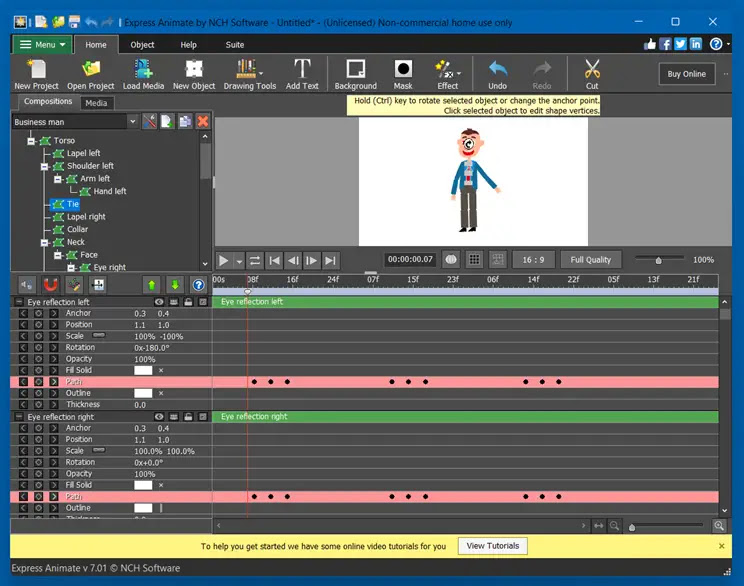Collapse Eye reflection left properties

pyautogui.click(x=19, y=302)
